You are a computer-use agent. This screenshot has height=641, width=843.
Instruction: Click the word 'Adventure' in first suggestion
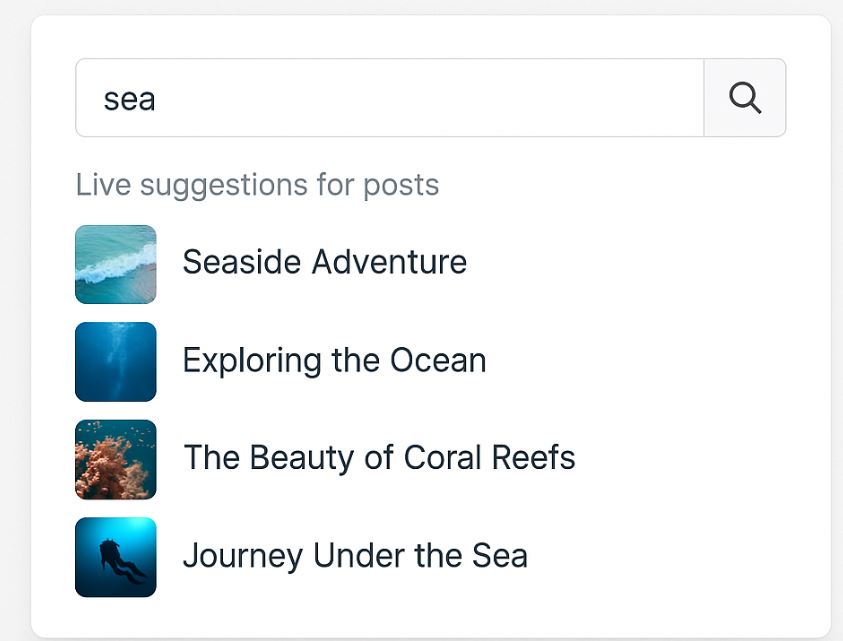pyautogui.click(x=389, y=263)
